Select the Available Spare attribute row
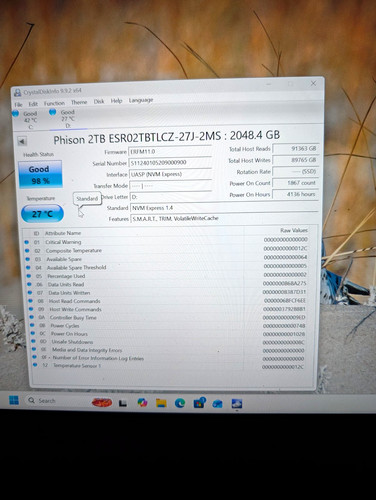 click(x=167, y=259)
